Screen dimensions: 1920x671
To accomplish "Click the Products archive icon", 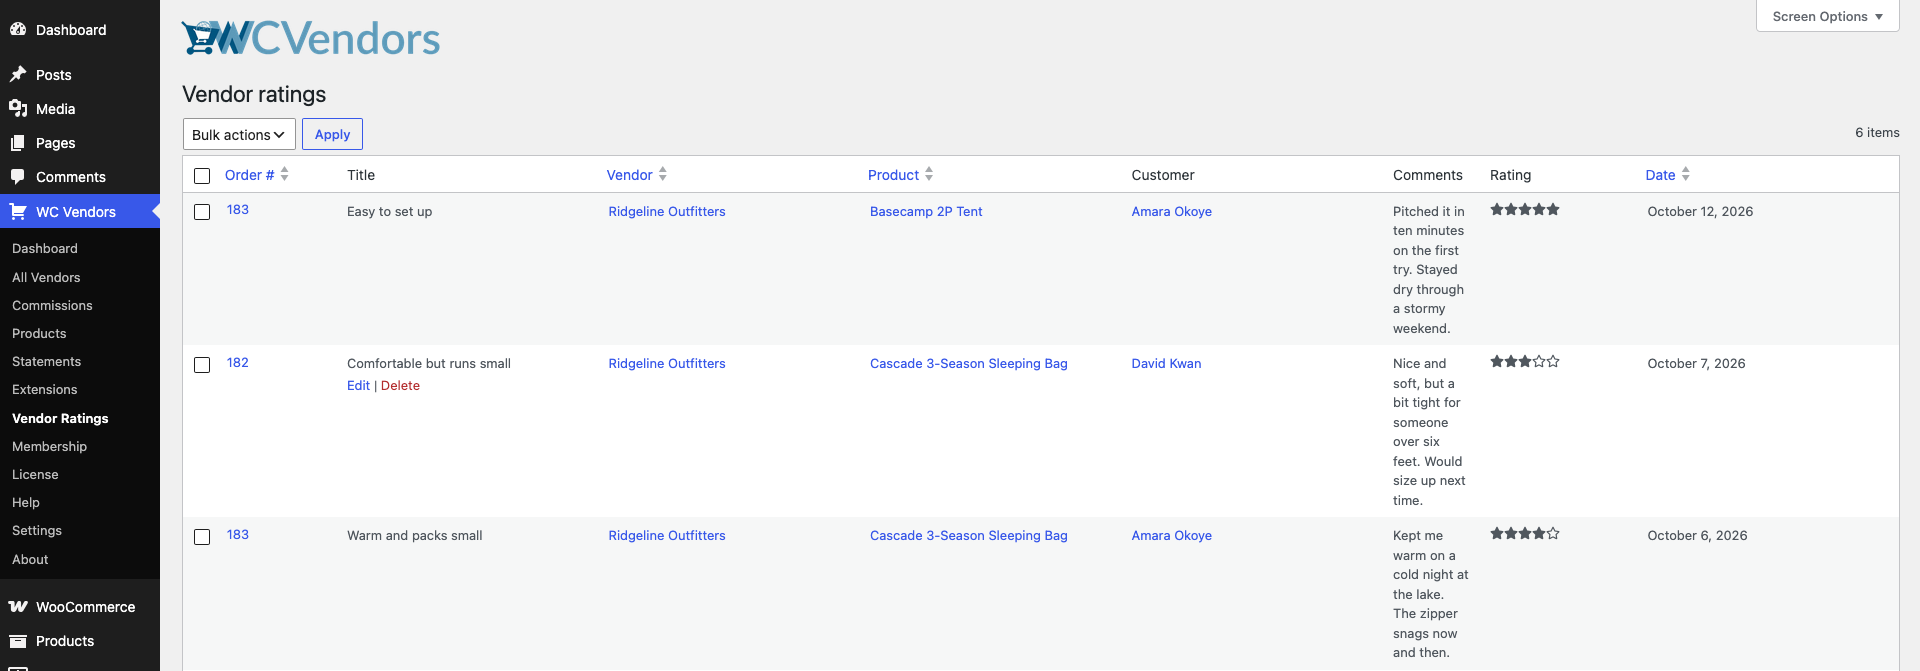I will point(18,640).
